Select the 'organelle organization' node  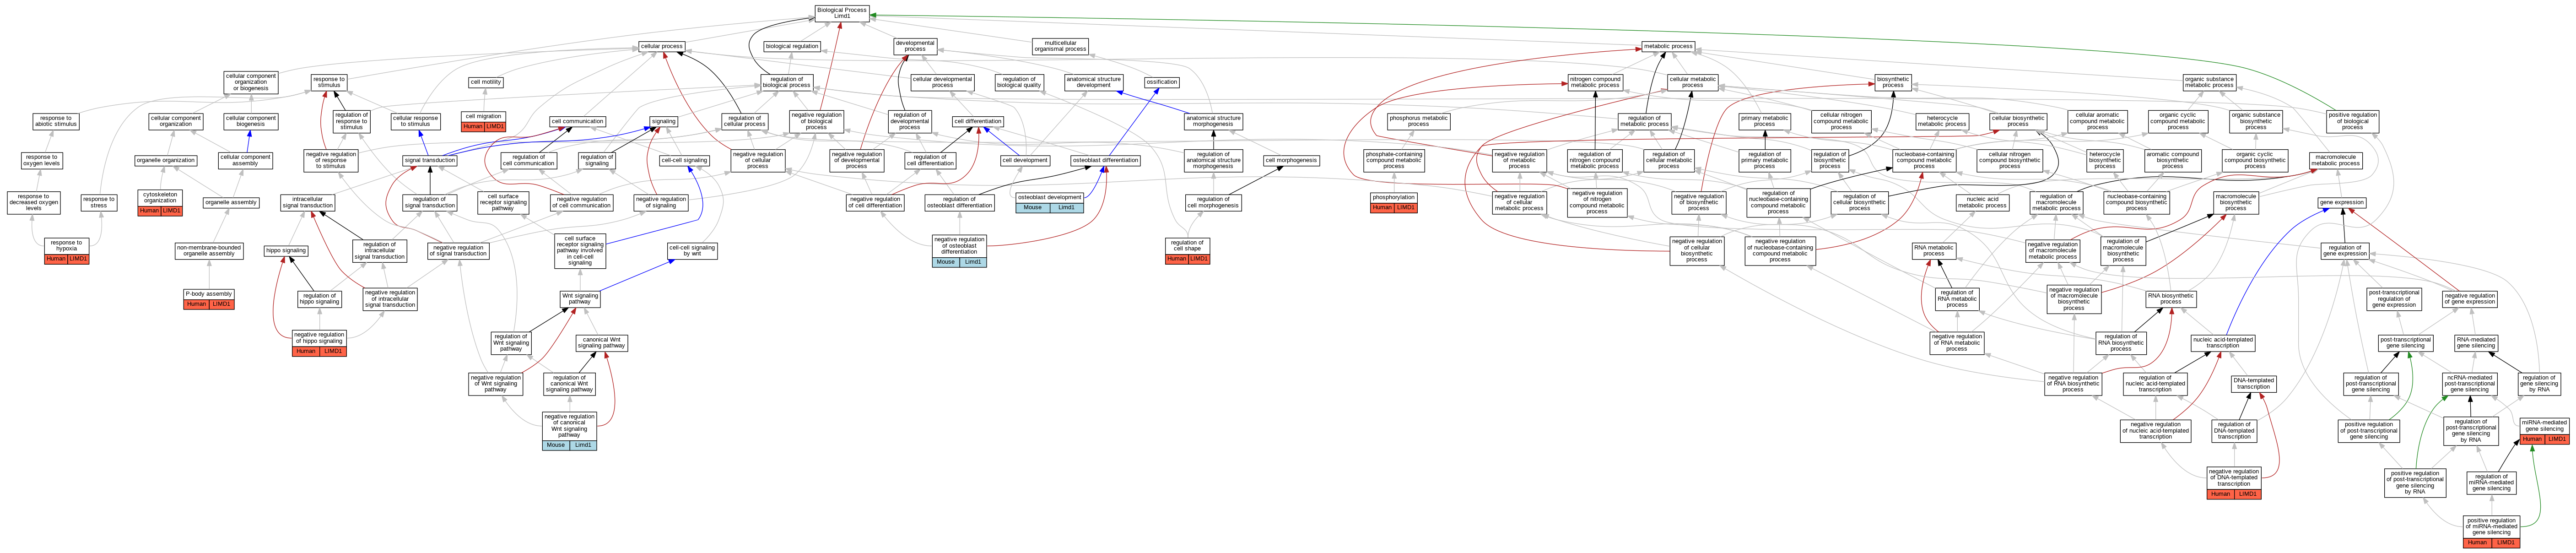pos(166,160)
